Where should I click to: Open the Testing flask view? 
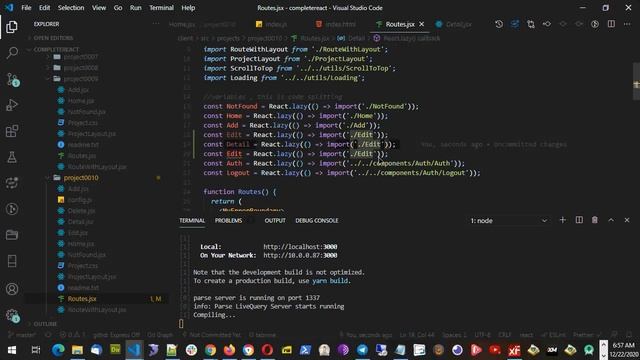(x=12, y=157)
